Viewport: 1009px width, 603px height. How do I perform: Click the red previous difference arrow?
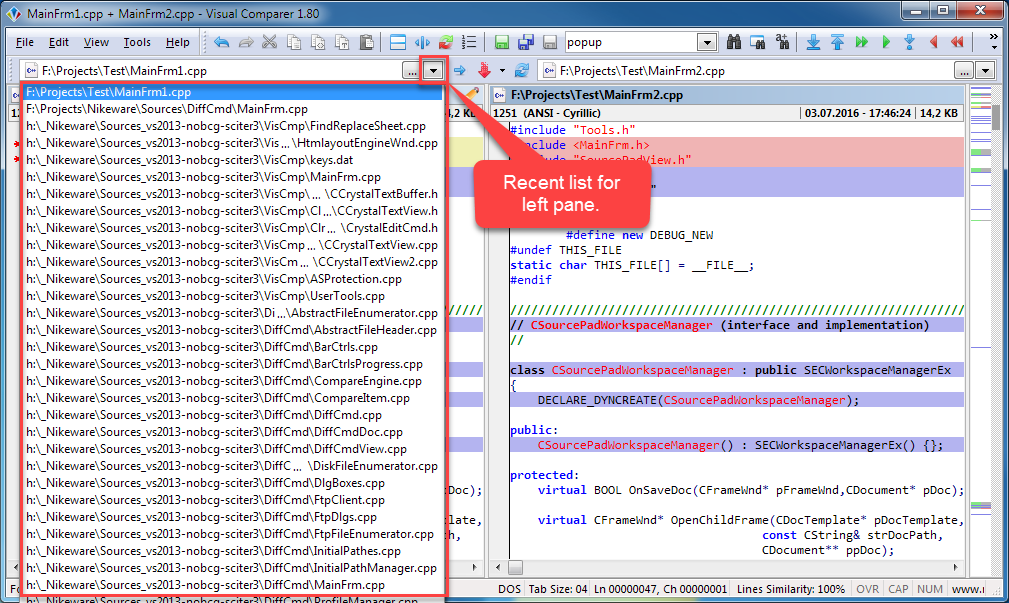934,43
